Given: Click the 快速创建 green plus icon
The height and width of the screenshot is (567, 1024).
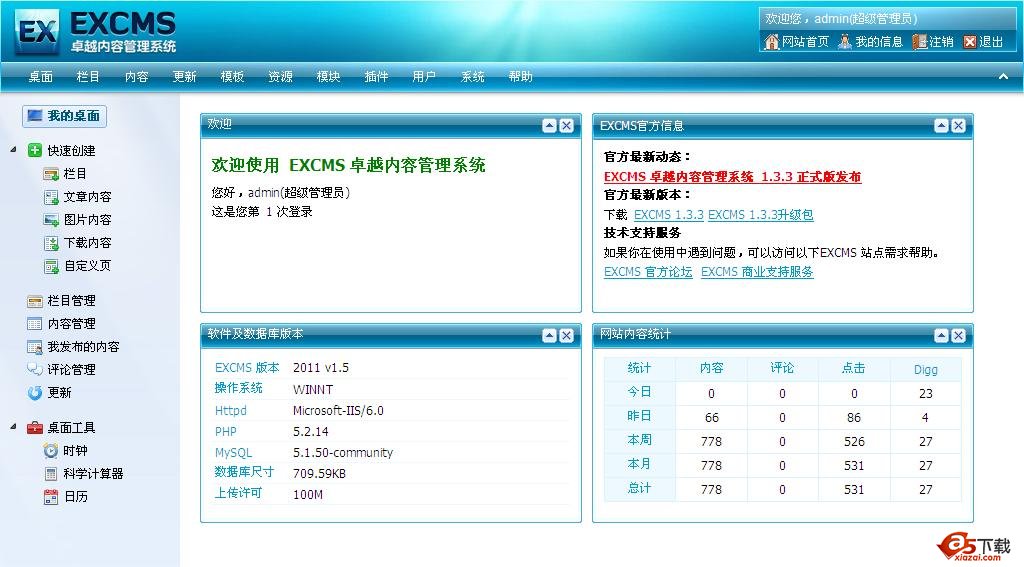Looking at the screenshot, I should 35,150.
